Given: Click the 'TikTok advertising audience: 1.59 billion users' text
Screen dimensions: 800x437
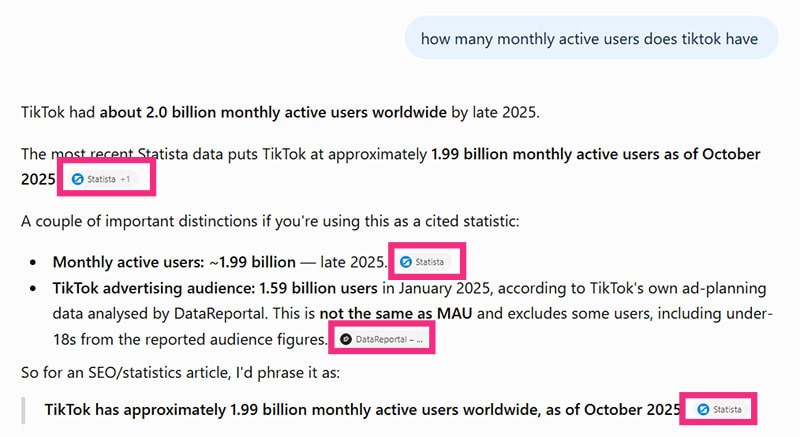Looking at the screenshot, I should [215, 288].
